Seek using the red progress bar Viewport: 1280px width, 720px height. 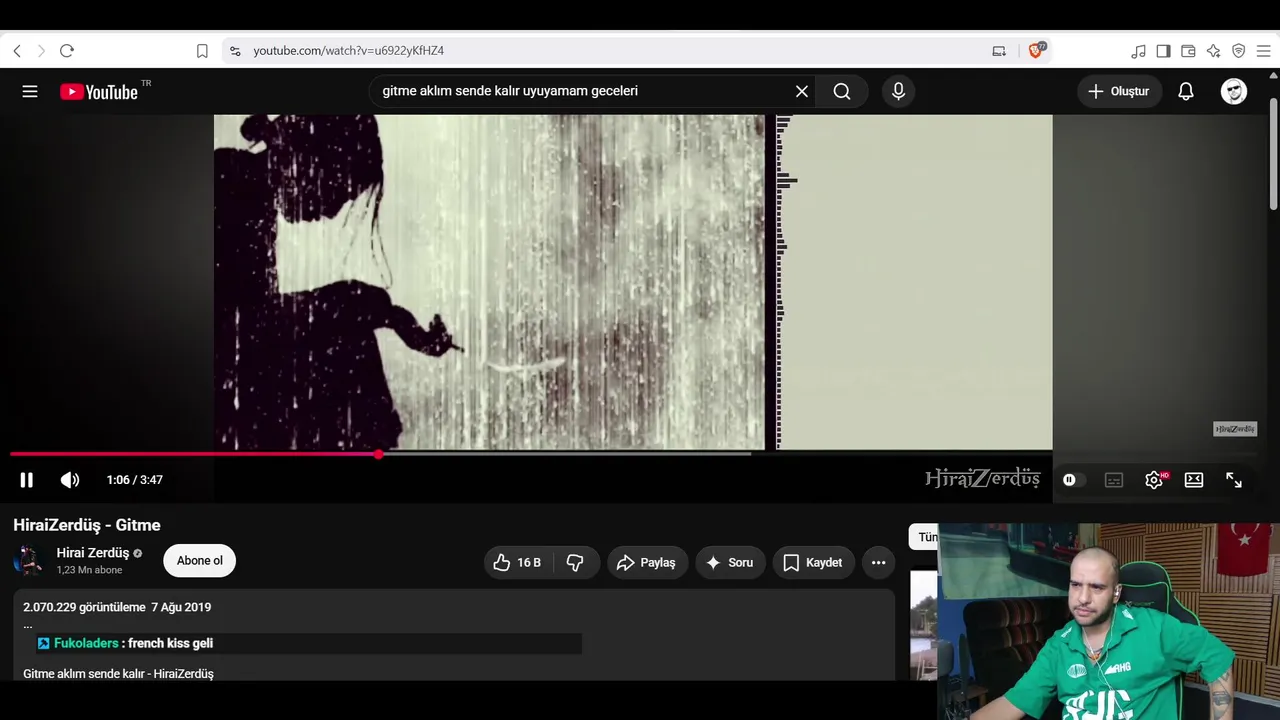click(x=631, y=454)
